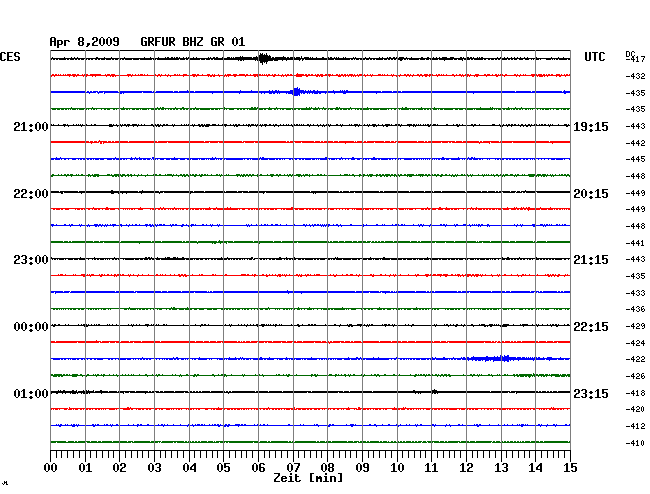Click the small black burst on the 23:15 trace
Viewport: 650px width, 494px height.
(x=434, y=391)
